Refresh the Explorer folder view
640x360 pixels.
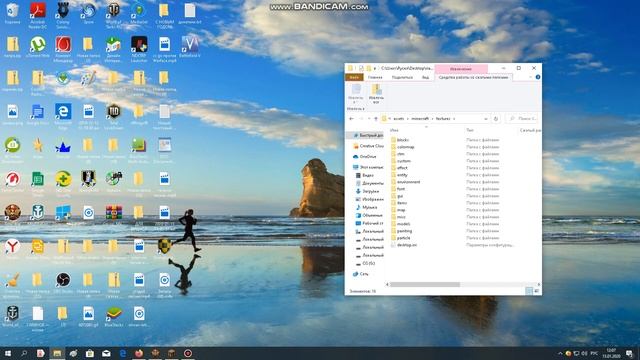[x=496, y=118]
